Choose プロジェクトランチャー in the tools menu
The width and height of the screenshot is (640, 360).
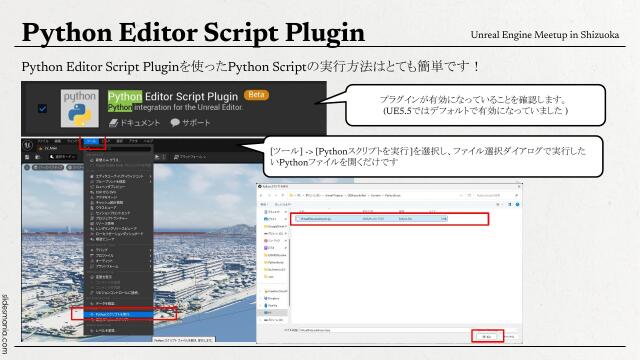click(119, 218)
